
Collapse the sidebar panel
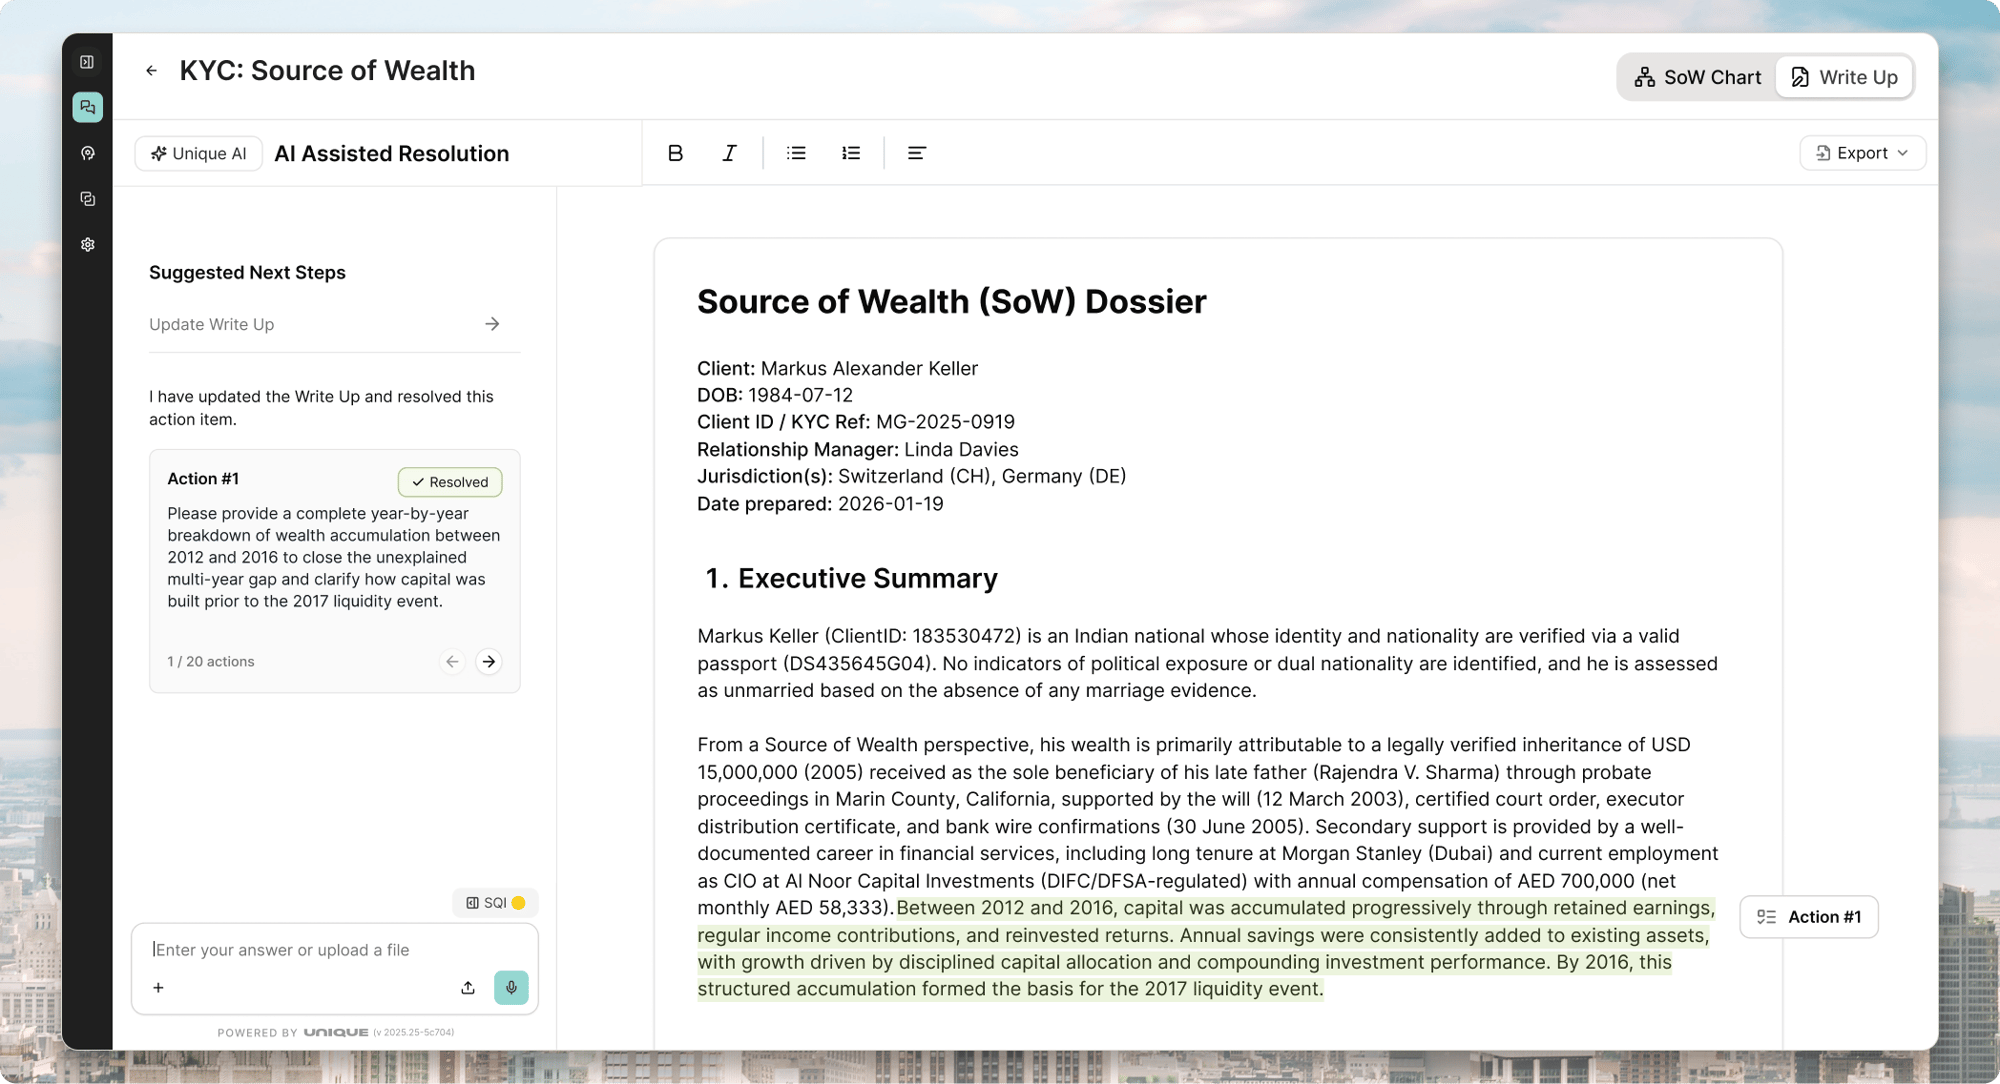(x=88, y=61)
